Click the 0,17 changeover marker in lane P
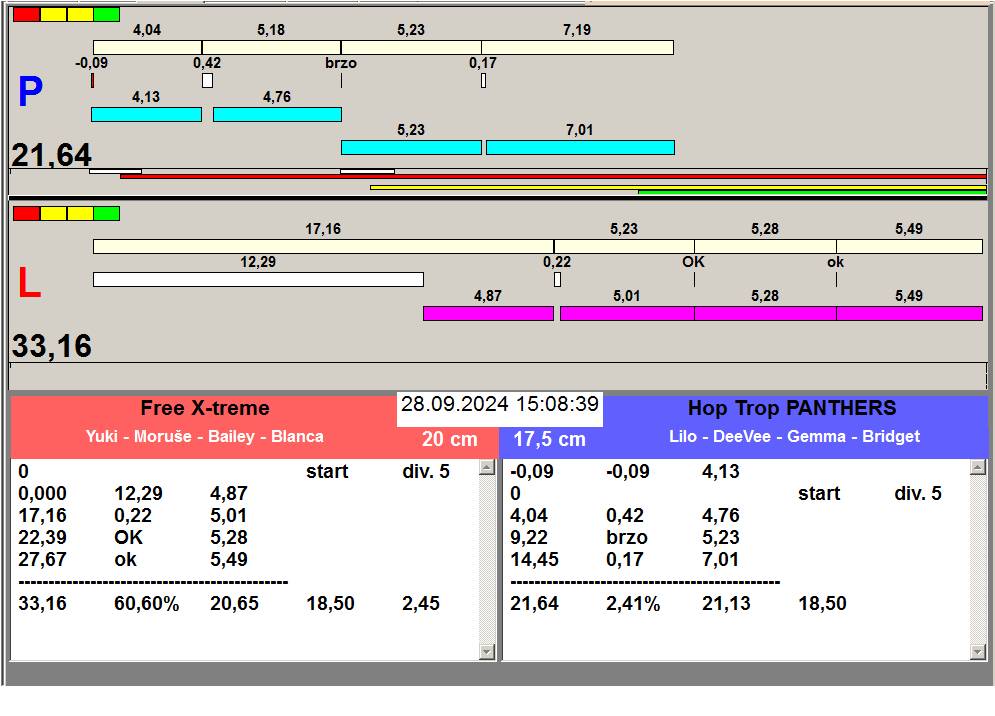This screenshot has height=716, width=995. click(484, 81)
